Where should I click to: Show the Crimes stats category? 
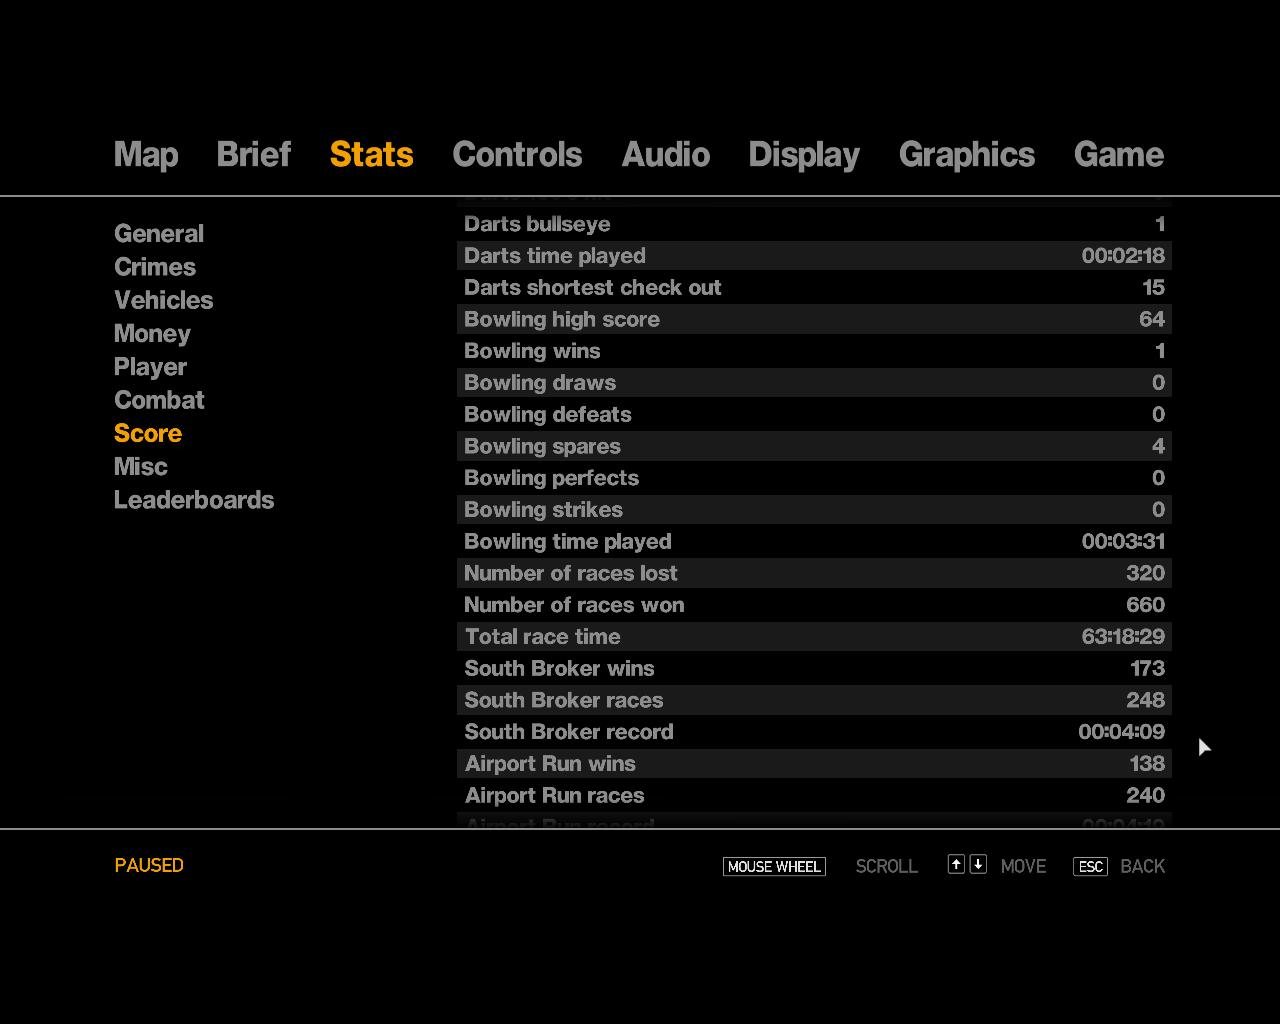155,267
